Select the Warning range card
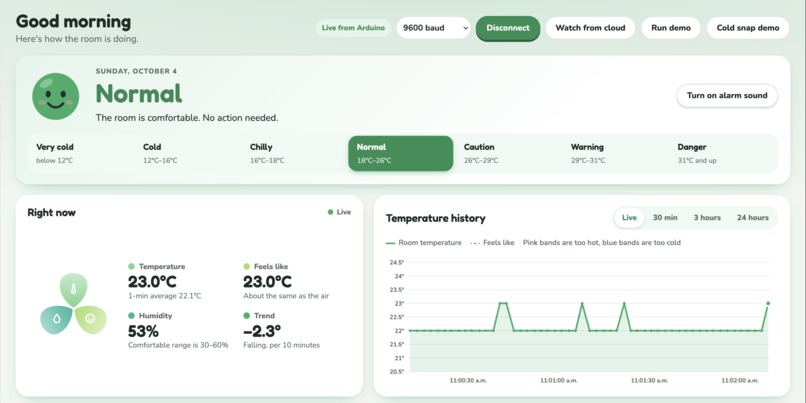This screenshot has height=403, width=806. tap(615, 153)
